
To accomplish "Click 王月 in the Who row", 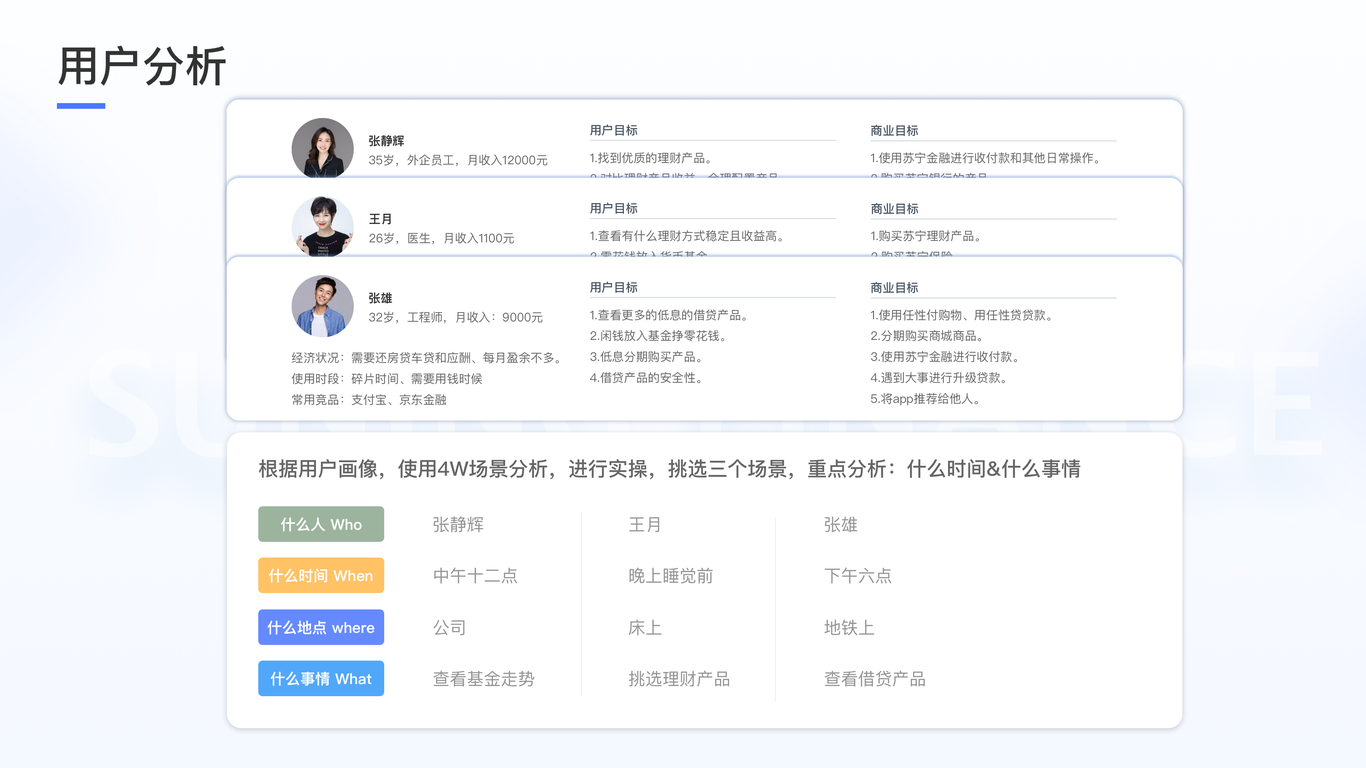I will click(x=645, y=524).
